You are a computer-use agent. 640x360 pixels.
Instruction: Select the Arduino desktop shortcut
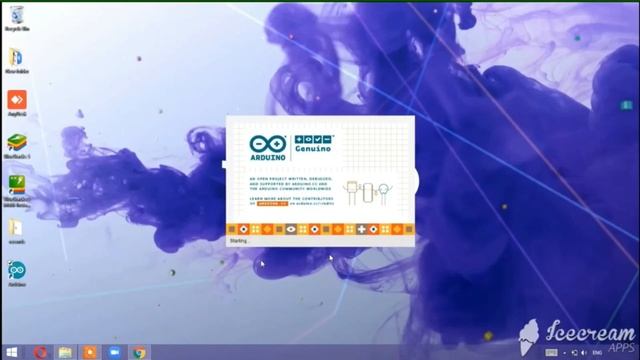click(x=17, y=274)
